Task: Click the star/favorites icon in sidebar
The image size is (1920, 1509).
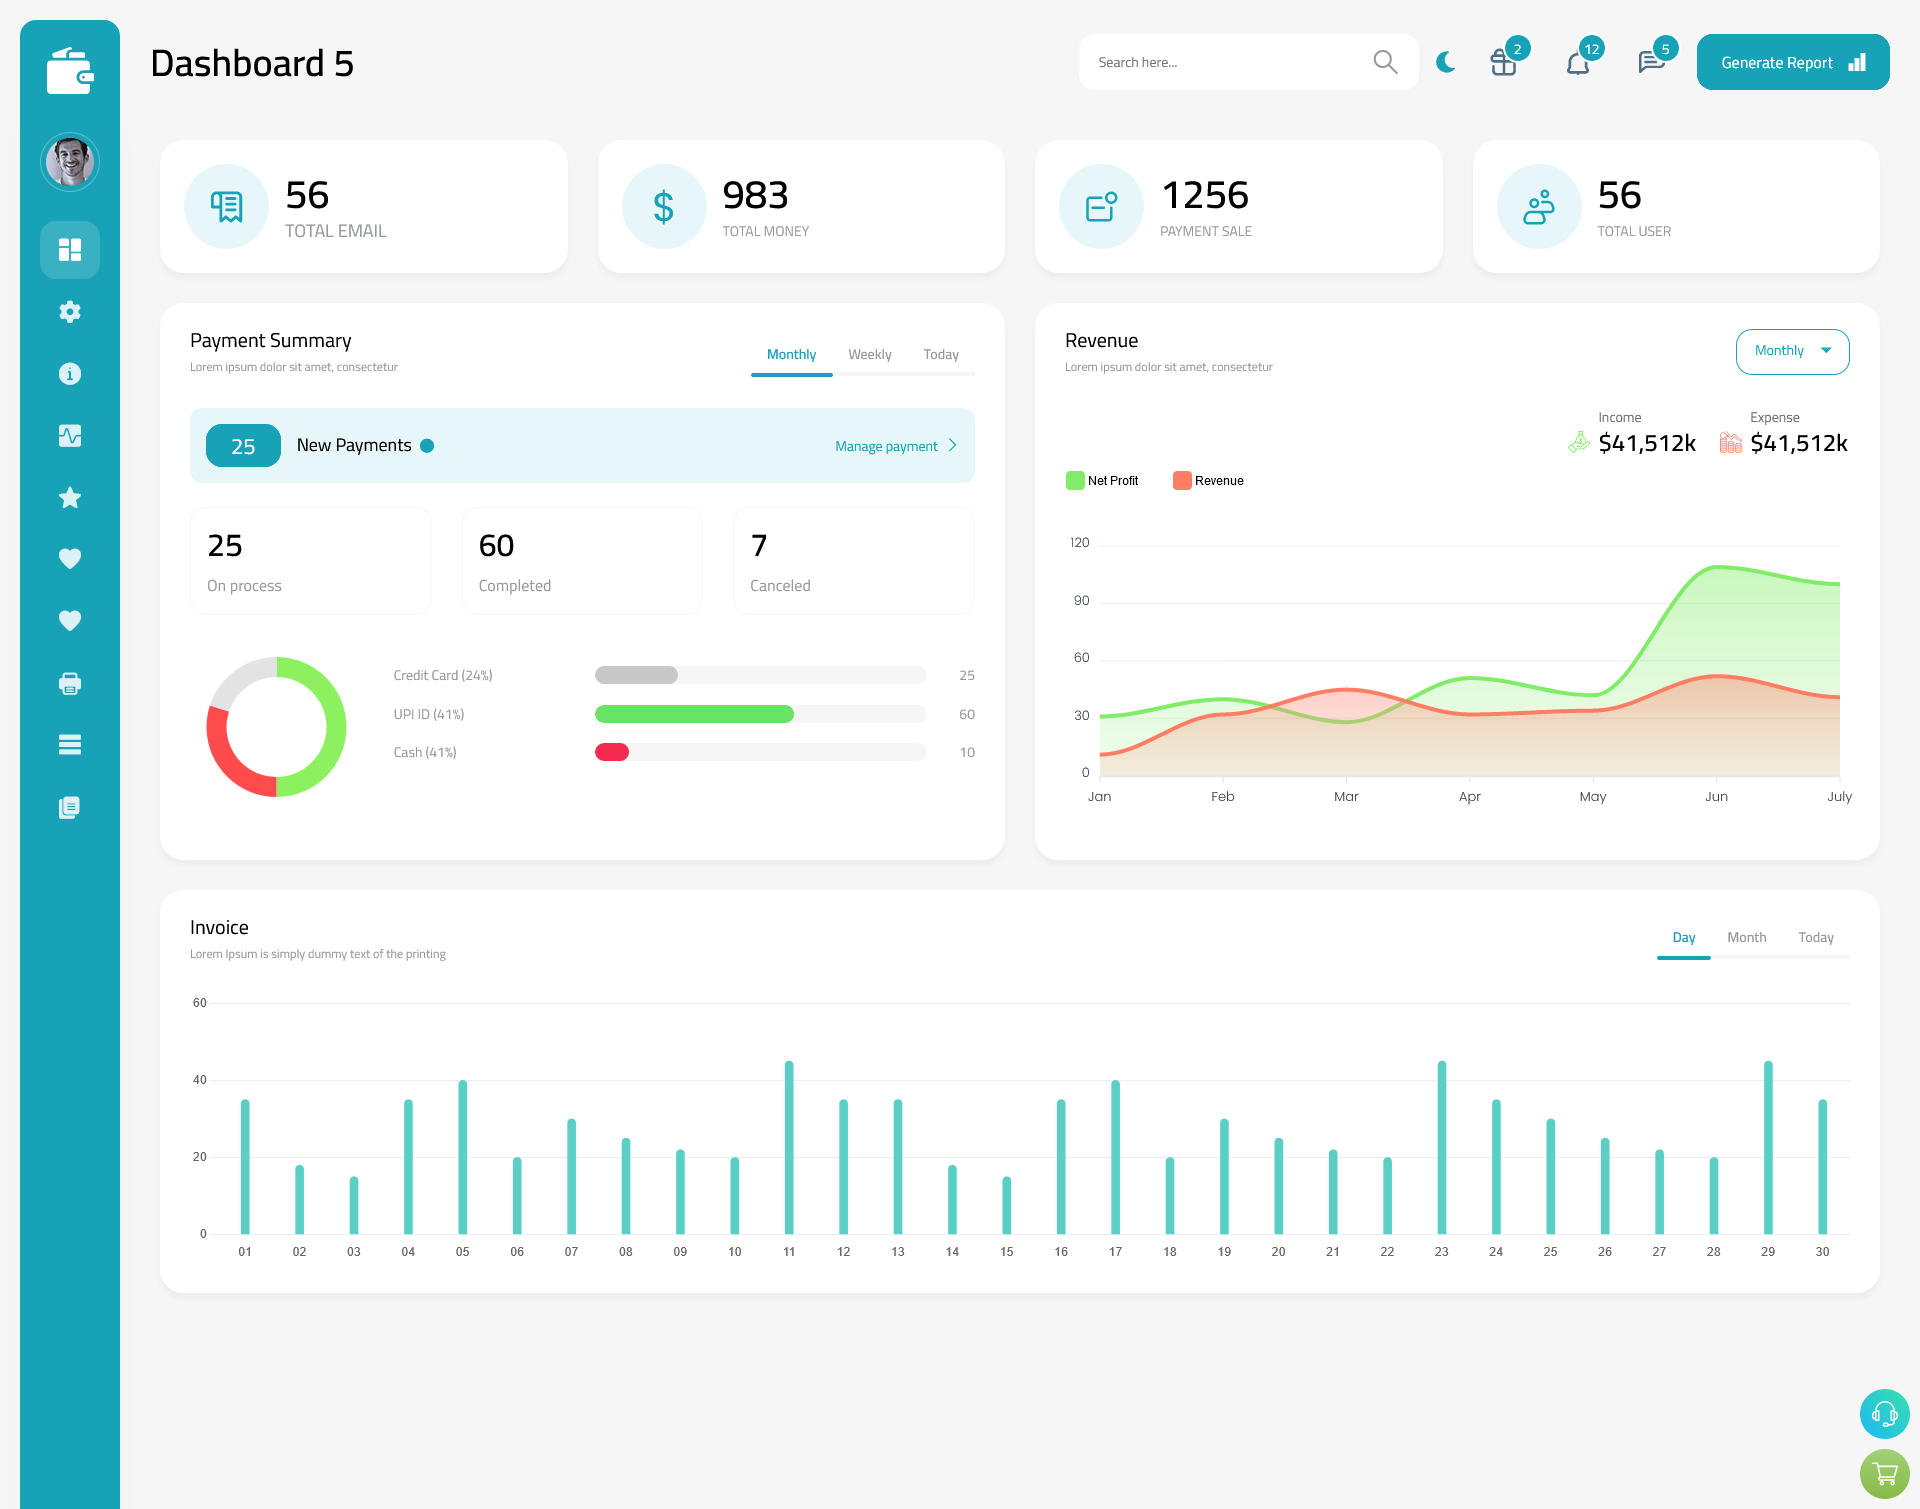Action: coord(69,497)
